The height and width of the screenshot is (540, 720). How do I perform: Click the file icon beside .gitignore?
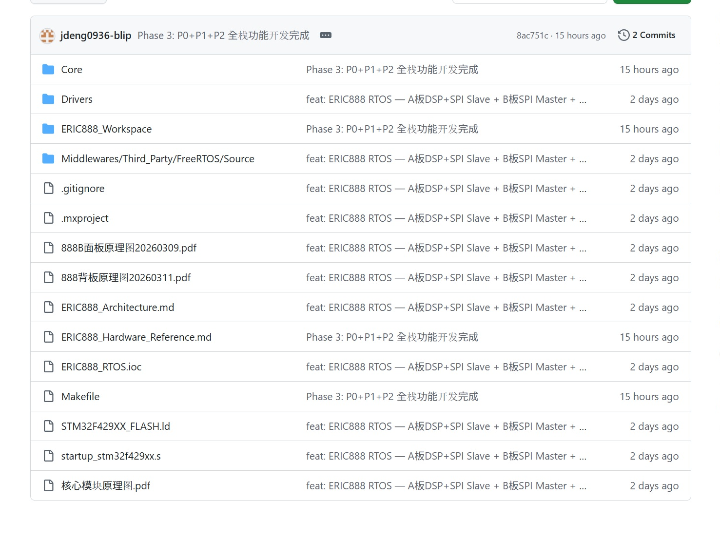[48, 188]
